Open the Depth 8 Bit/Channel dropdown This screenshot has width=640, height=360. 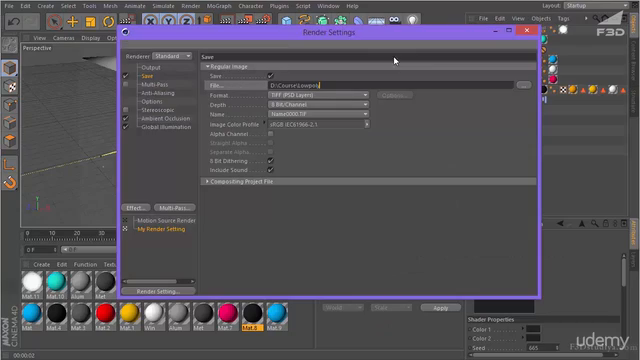318,104
